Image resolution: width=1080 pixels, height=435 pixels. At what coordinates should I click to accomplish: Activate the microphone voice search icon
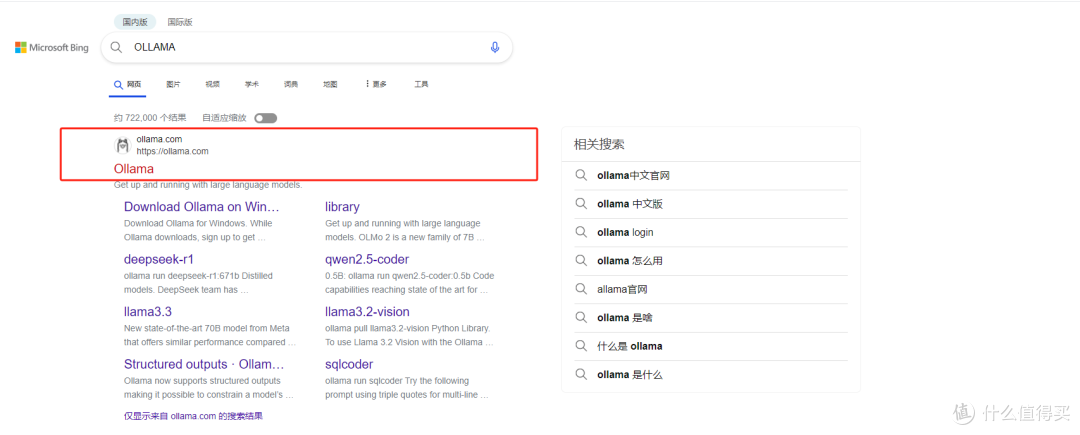coord(495,47)
